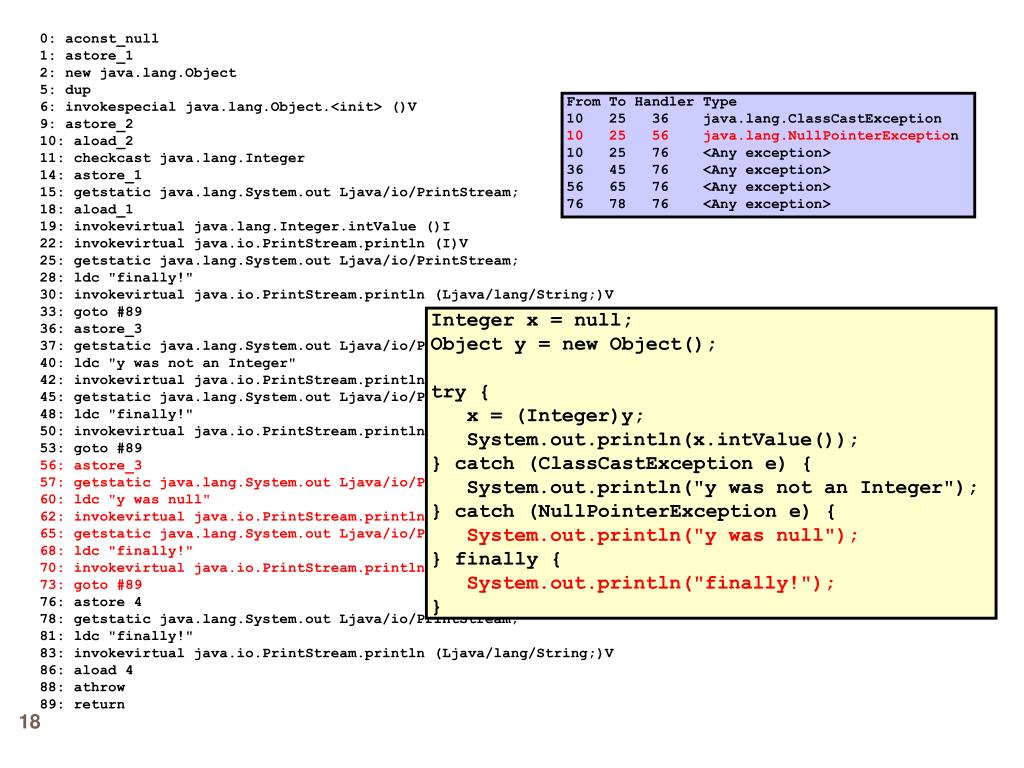The width and height of the screenshot is (1024, 768).
Task: Select line '36: astore_3'
Action: coord(90,328)
